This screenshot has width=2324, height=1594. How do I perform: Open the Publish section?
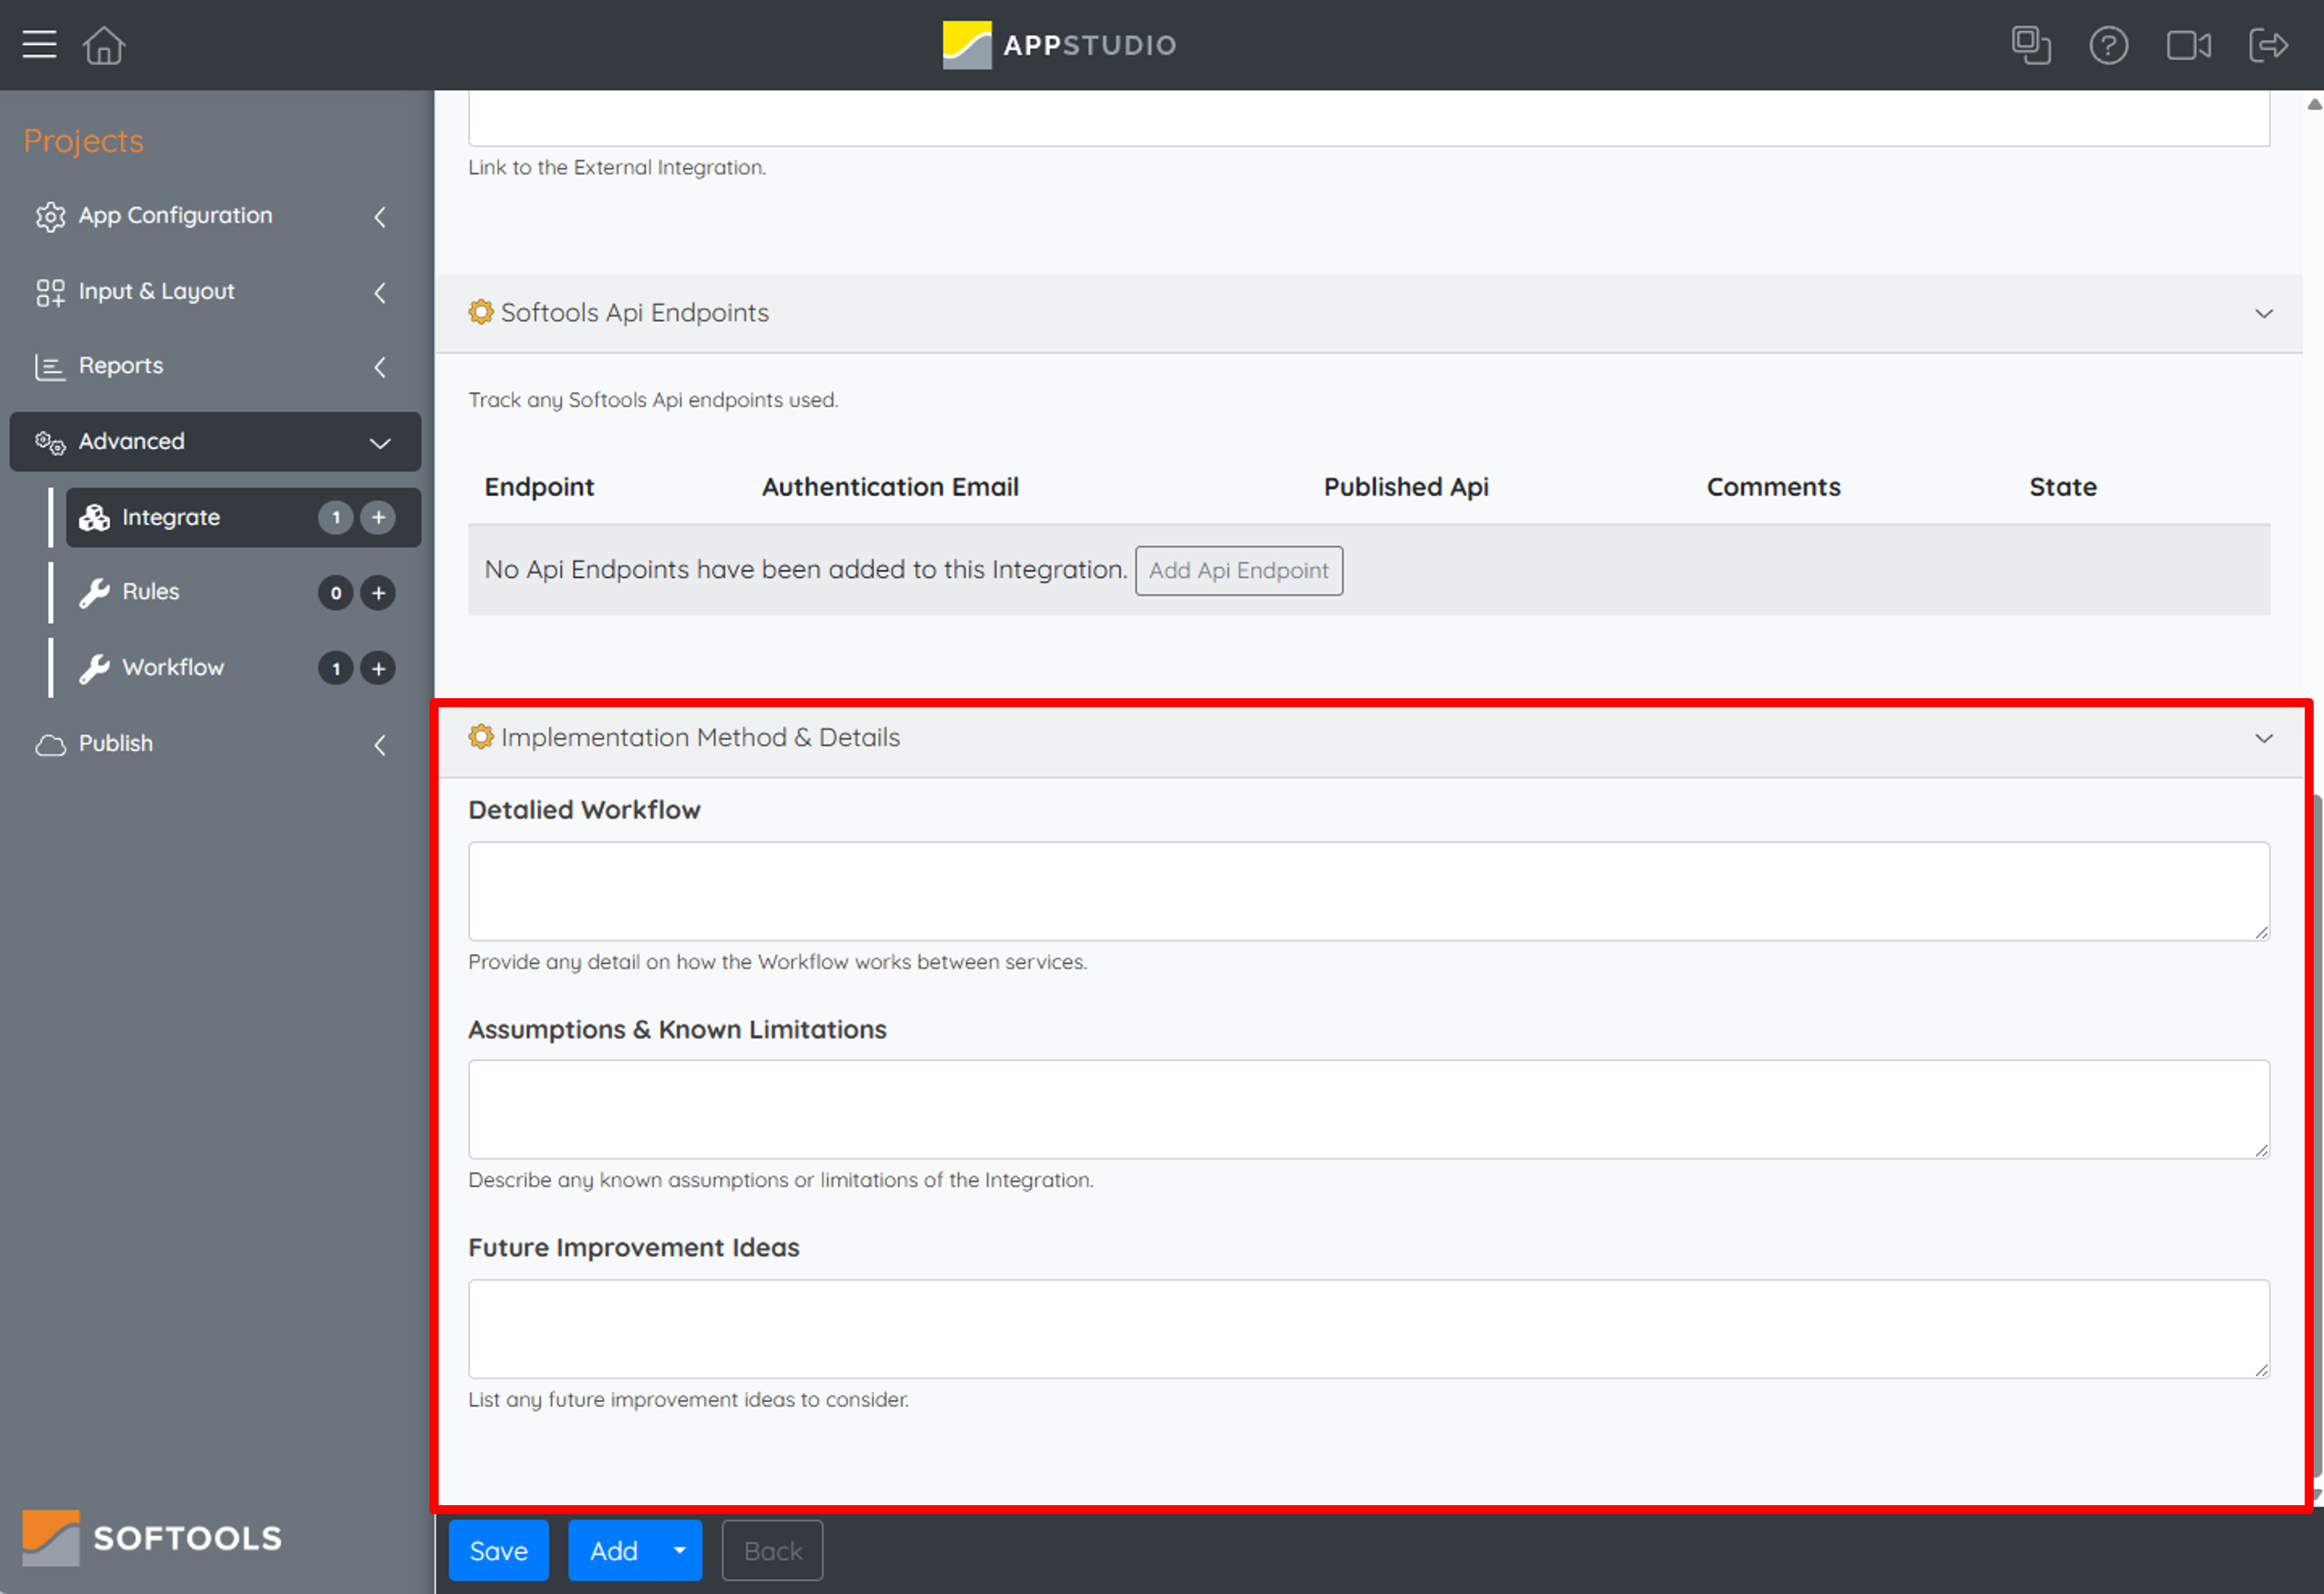pyautogui.click(x=115, y=743)
